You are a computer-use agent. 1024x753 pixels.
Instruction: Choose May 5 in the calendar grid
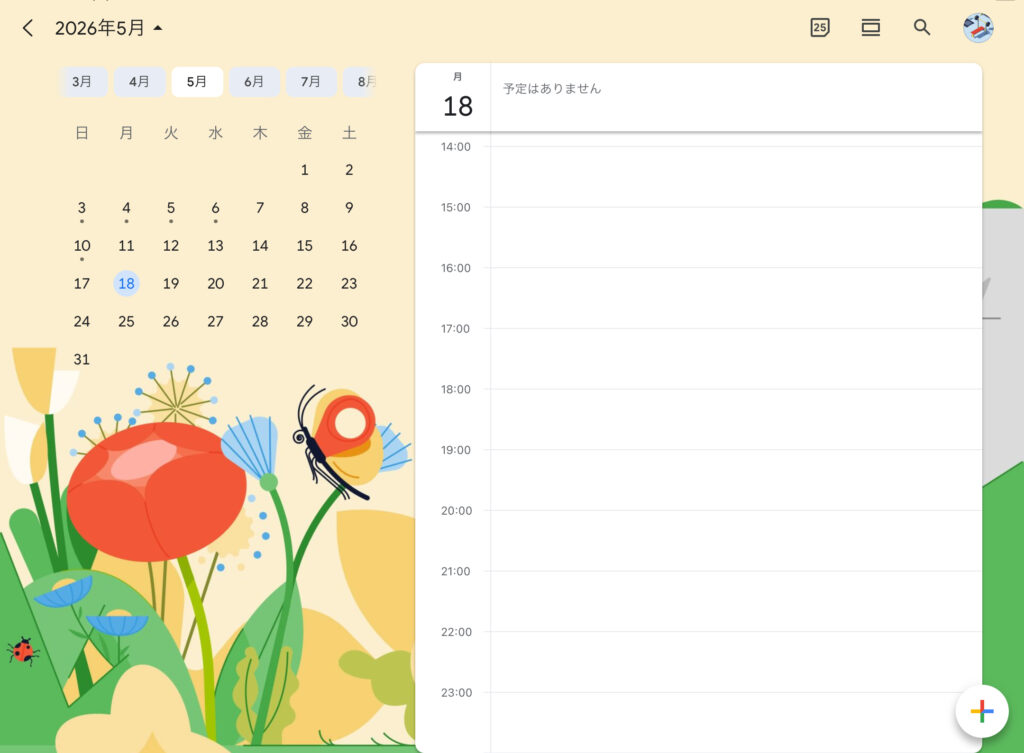(x=170, y=208)
